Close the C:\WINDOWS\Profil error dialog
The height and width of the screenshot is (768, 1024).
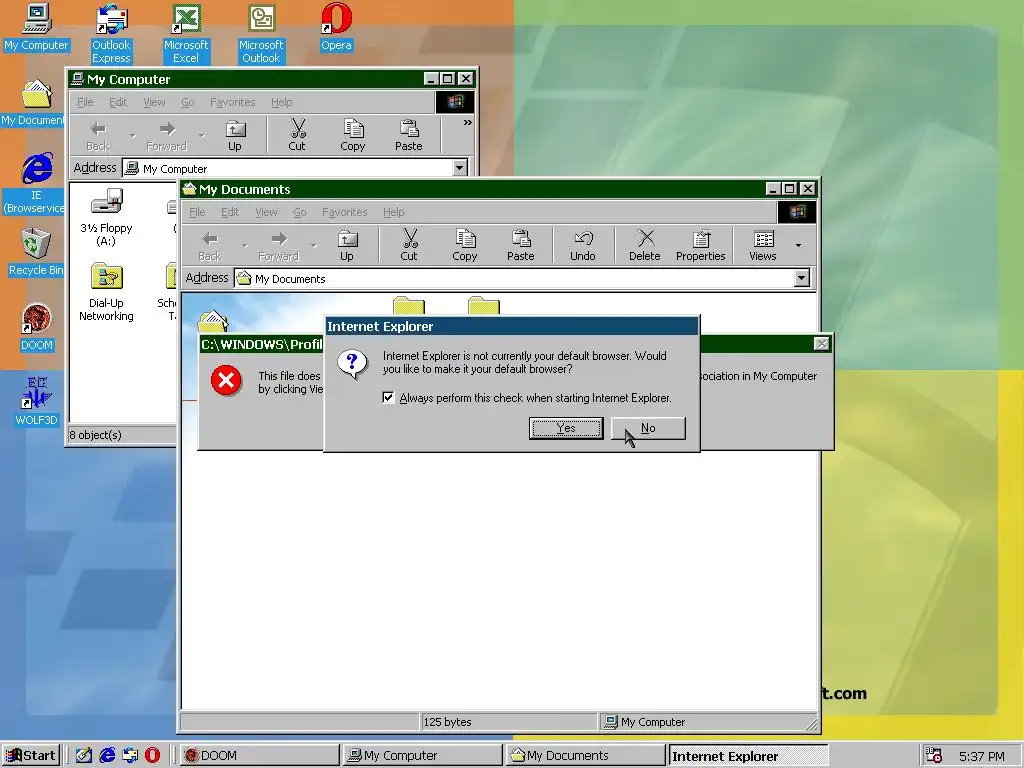(x=822, y=344)
